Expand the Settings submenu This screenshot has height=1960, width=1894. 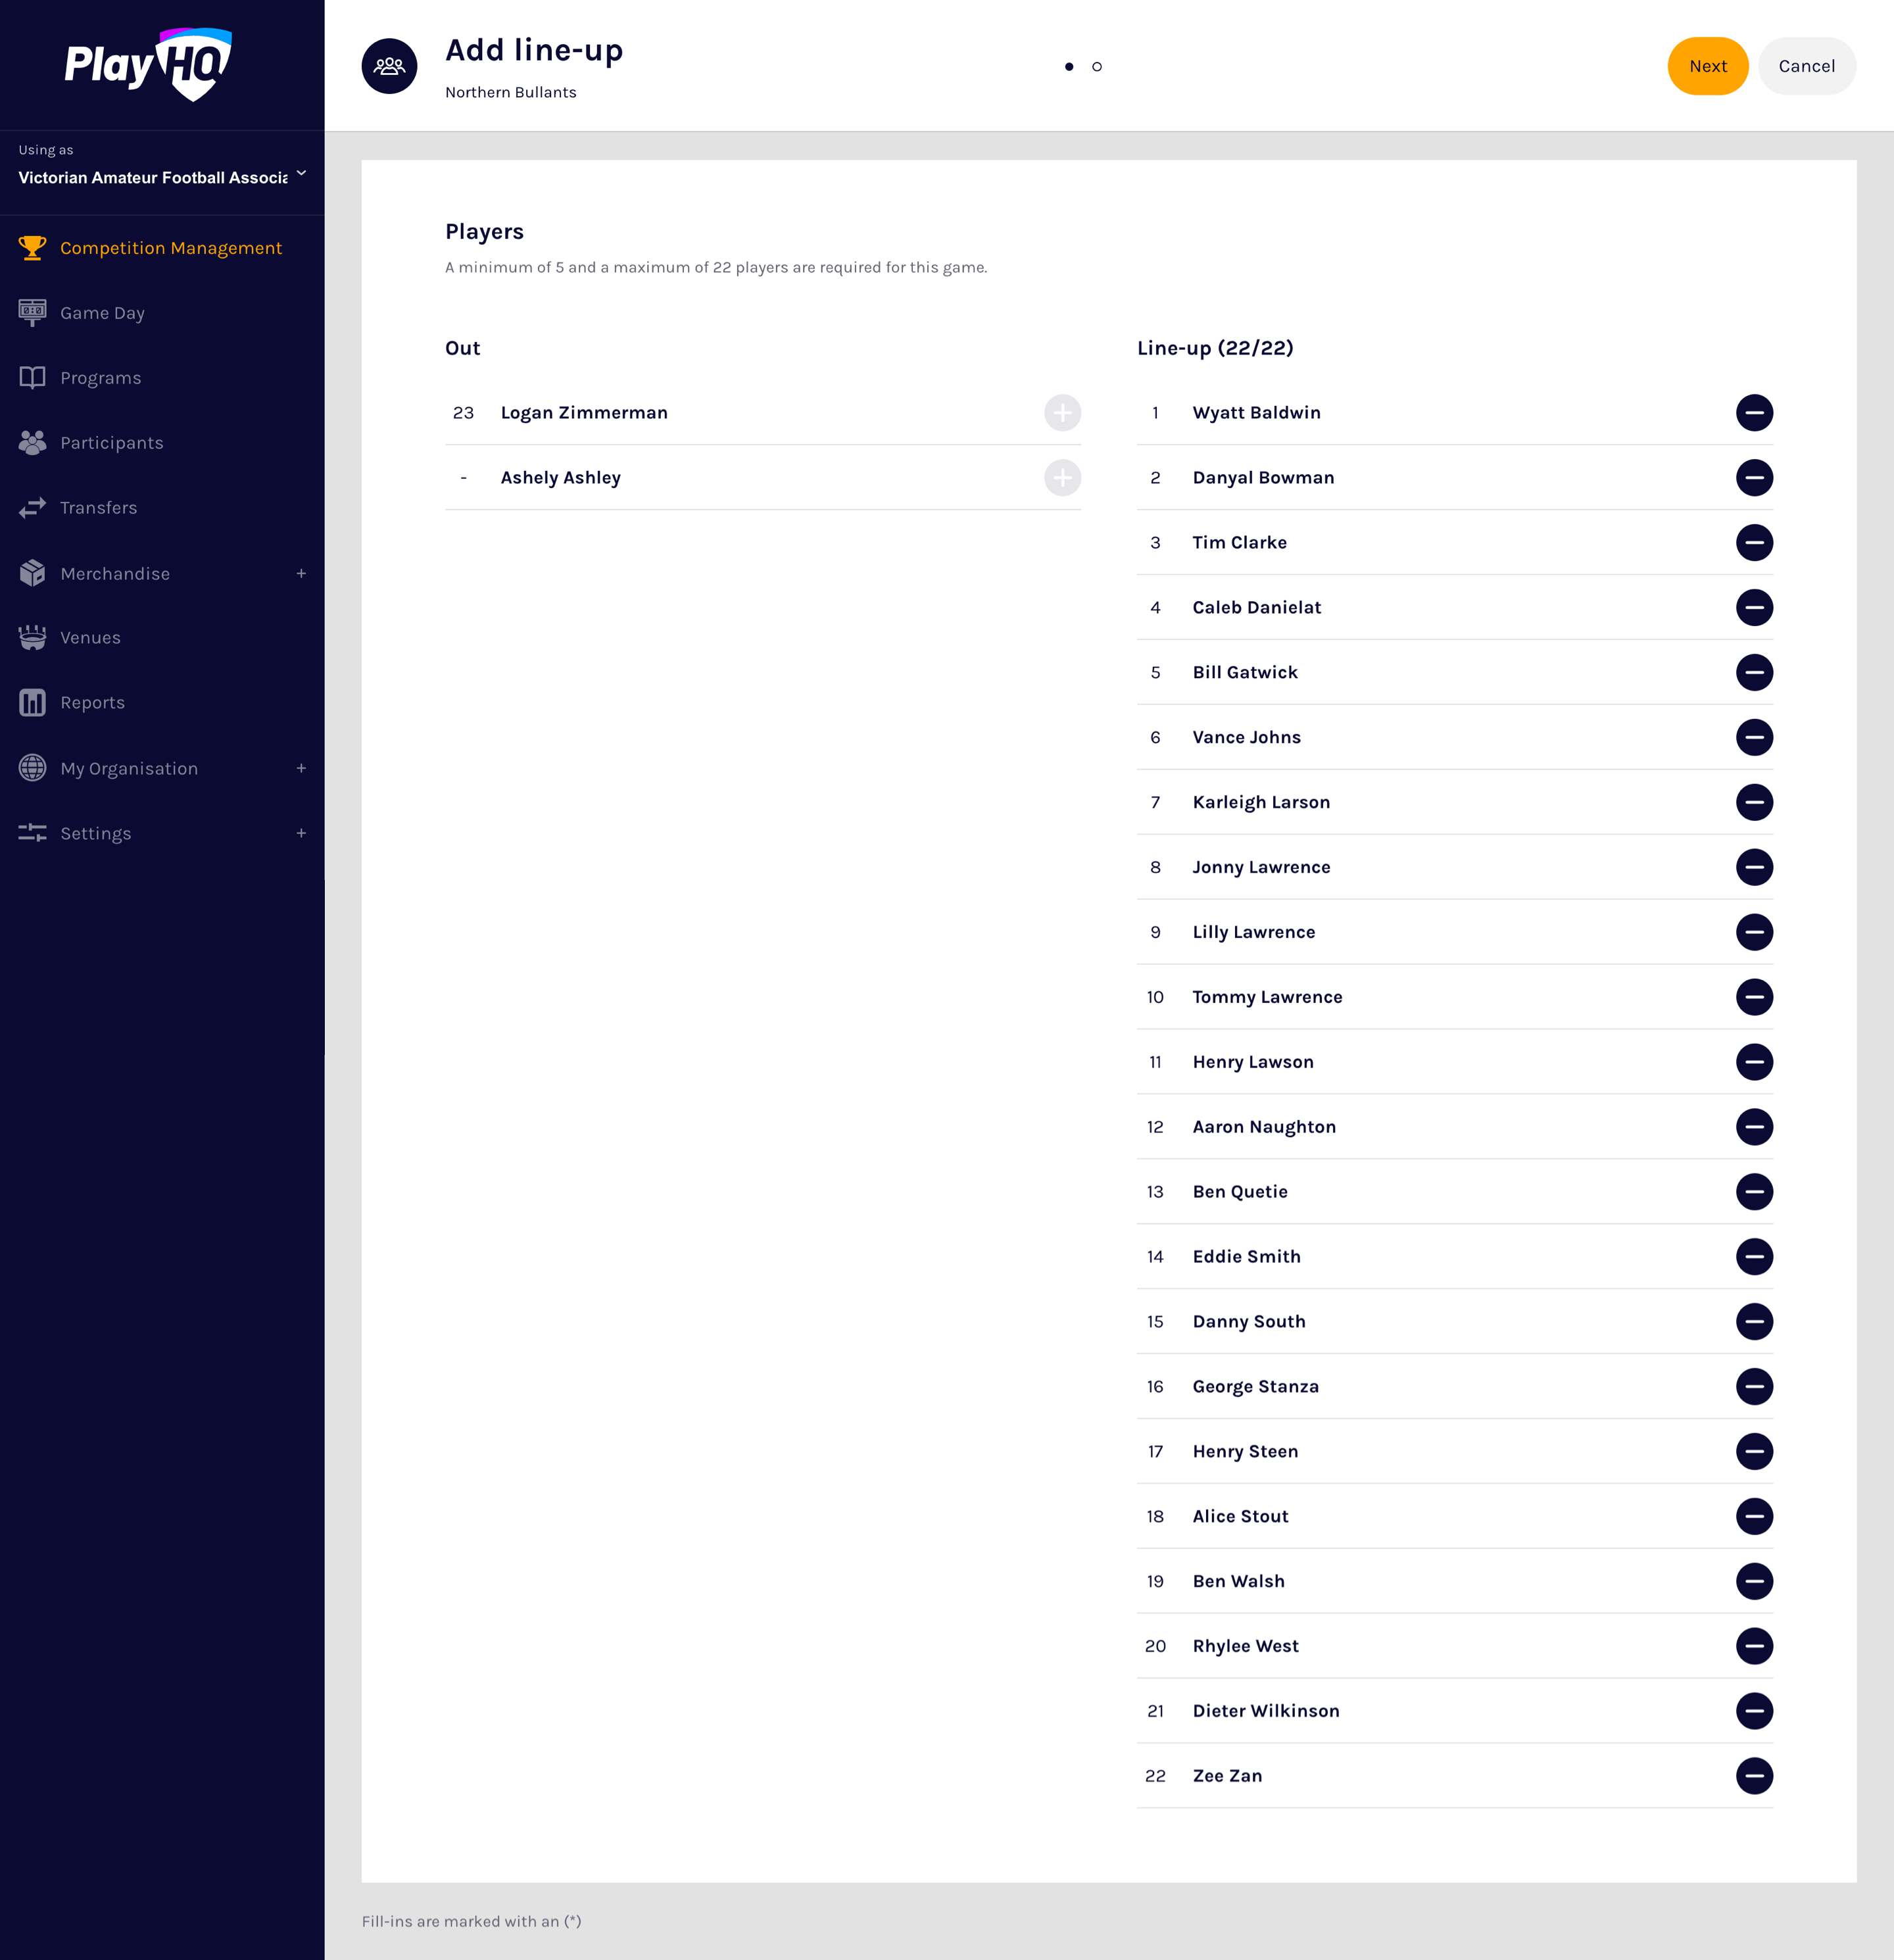coord(301,834)
